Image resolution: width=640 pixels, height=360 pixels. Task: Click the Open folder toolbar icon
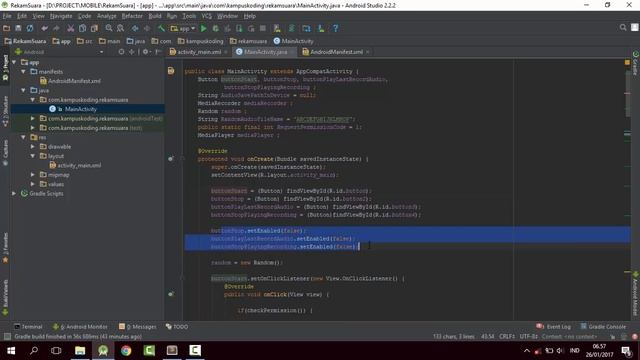pos(7,28)
